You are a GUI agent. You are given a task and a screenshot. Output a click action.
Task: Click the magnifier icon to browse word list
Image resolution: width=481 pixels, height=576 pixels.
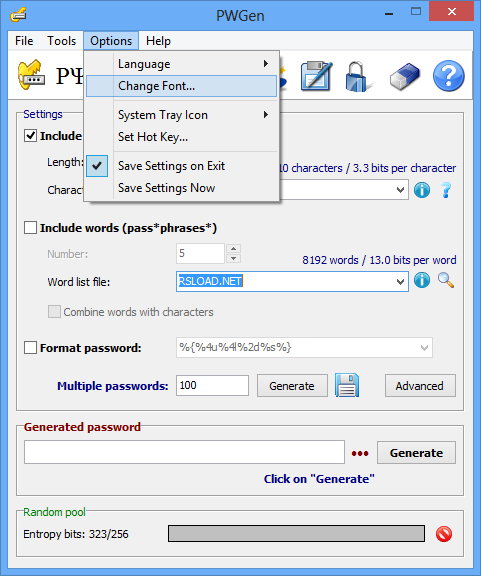pyautogui.click(x=446, y=280)
